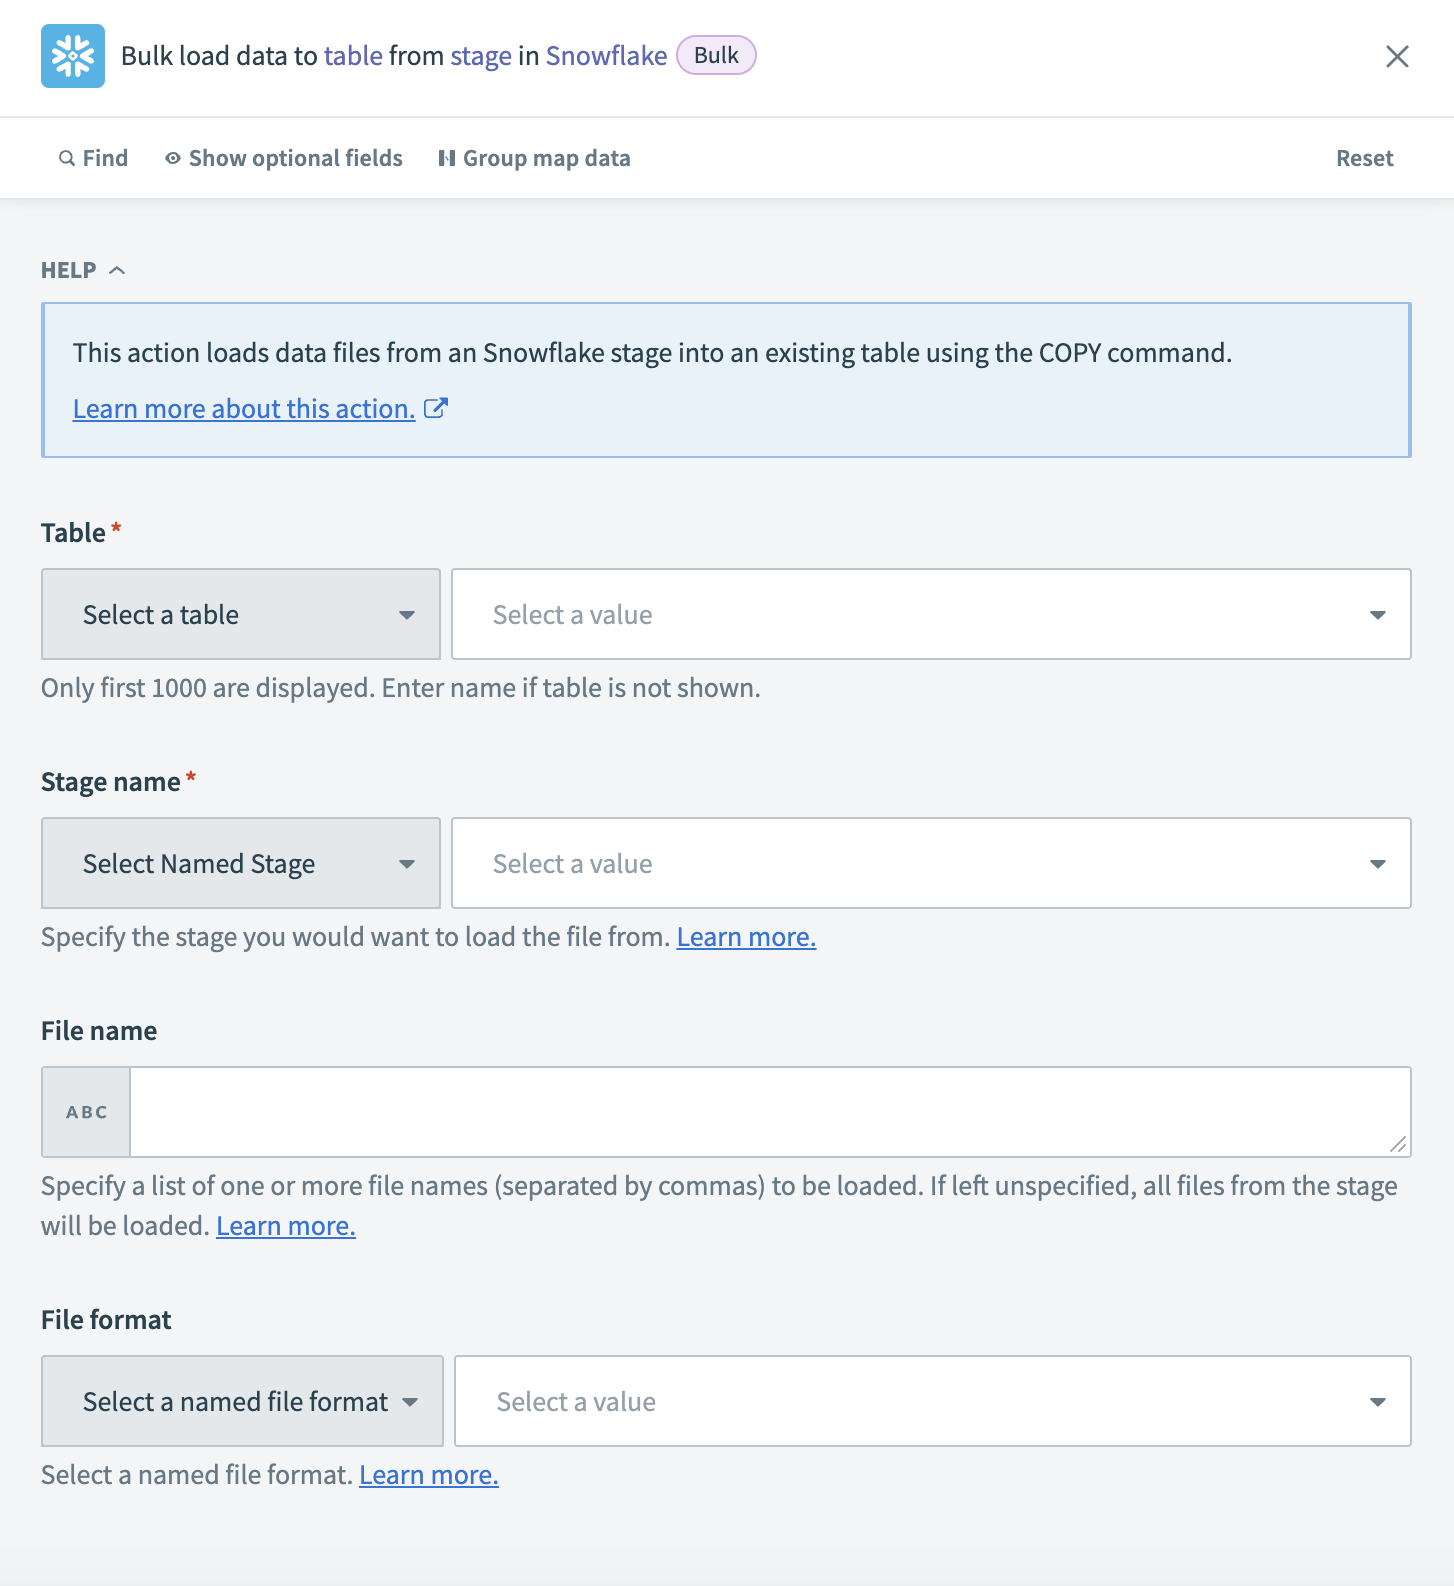Viewport: 1454px width, 1586px height.
Task: Click the table link in the action title
Action: pyautogui.click(x=352, y=55)
